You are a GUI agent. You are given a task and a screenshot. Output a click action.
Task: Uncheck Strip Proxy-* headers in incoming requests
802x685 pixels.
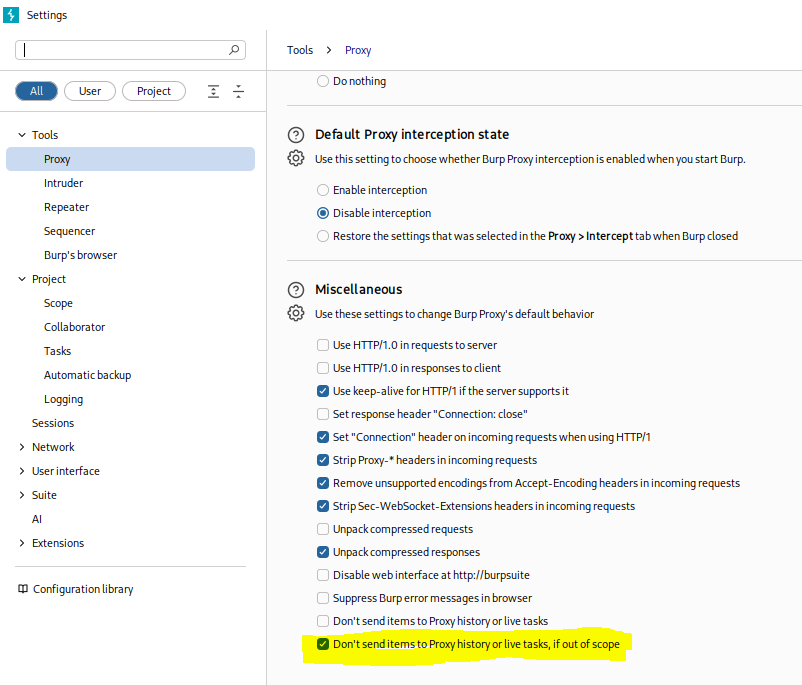[x=323, y=460]
